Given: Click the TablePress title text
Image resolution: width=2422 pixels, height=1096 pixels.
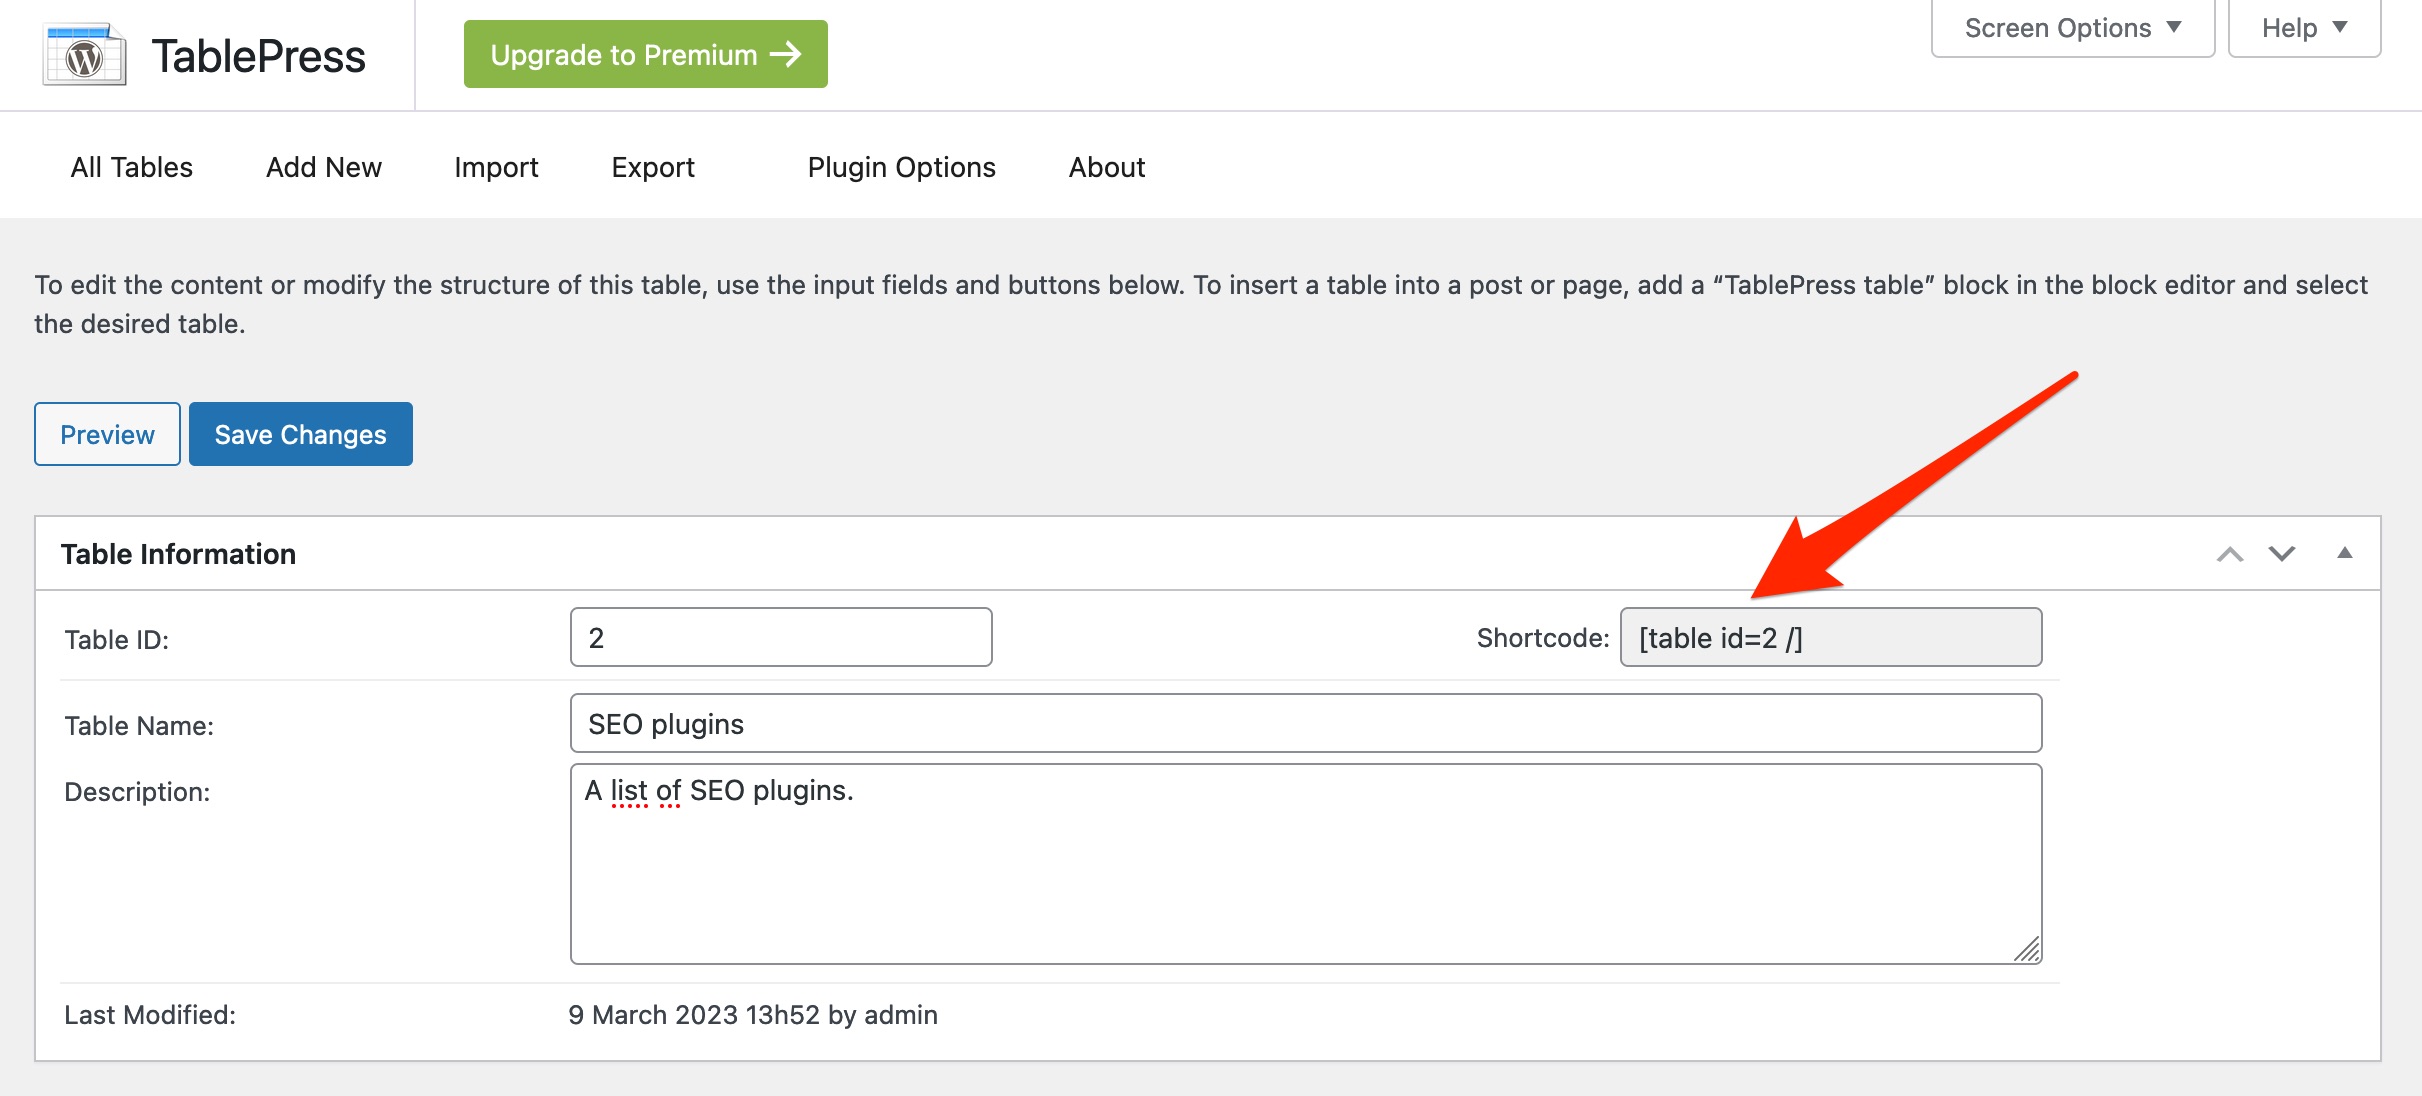Looking at the screenshot, I should tap(259, 56).
